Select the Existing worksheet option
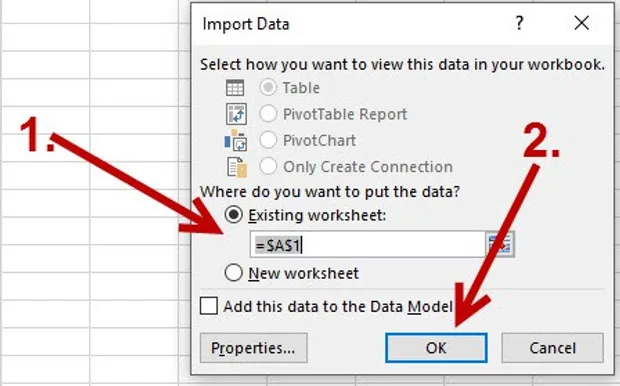The height and width of the screenshot is (386, 620). tap(233, 215)
